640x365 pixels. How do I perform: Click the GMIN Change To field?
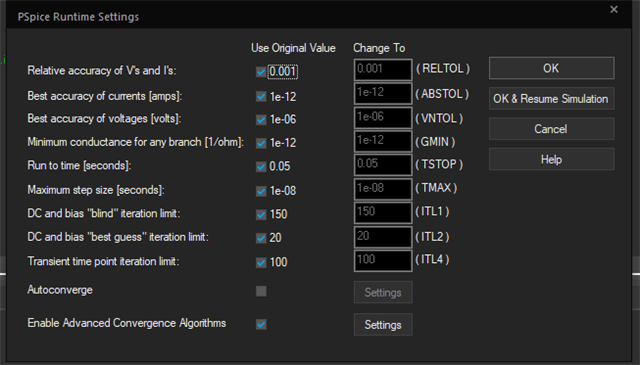point(383,141)
